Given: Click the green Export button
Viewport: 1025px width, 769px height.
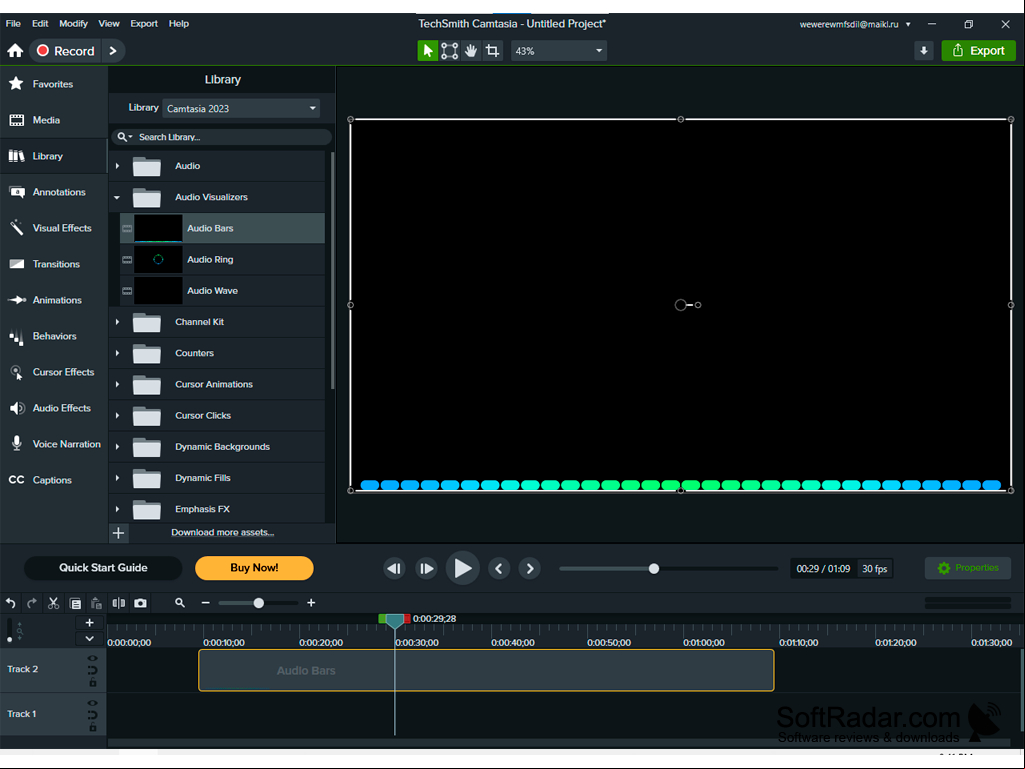Looking at the screenshot, I should [x=978, y=50].
